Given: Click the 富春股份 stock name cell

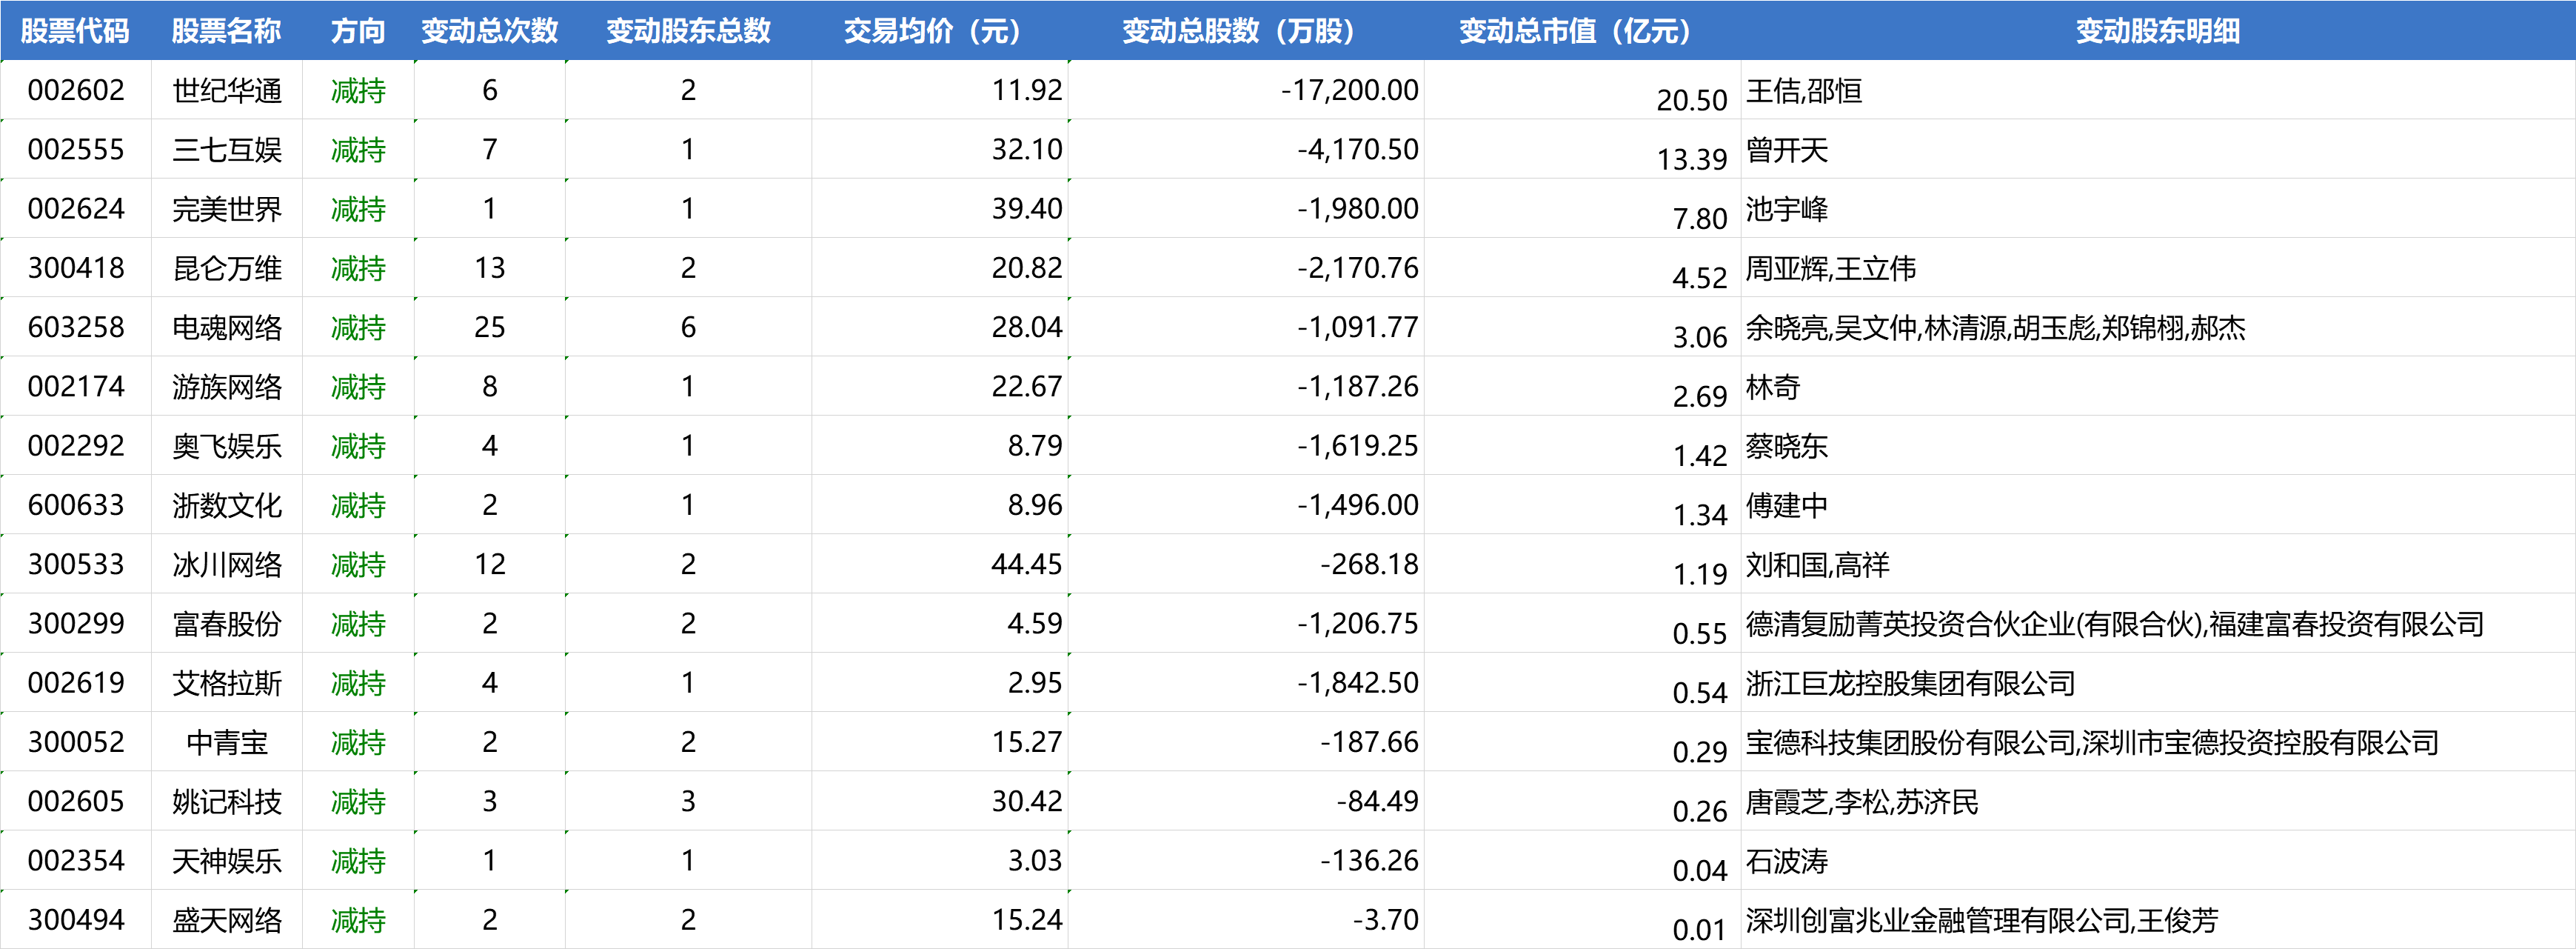Looking at the screenshot, I should (227, 624).
